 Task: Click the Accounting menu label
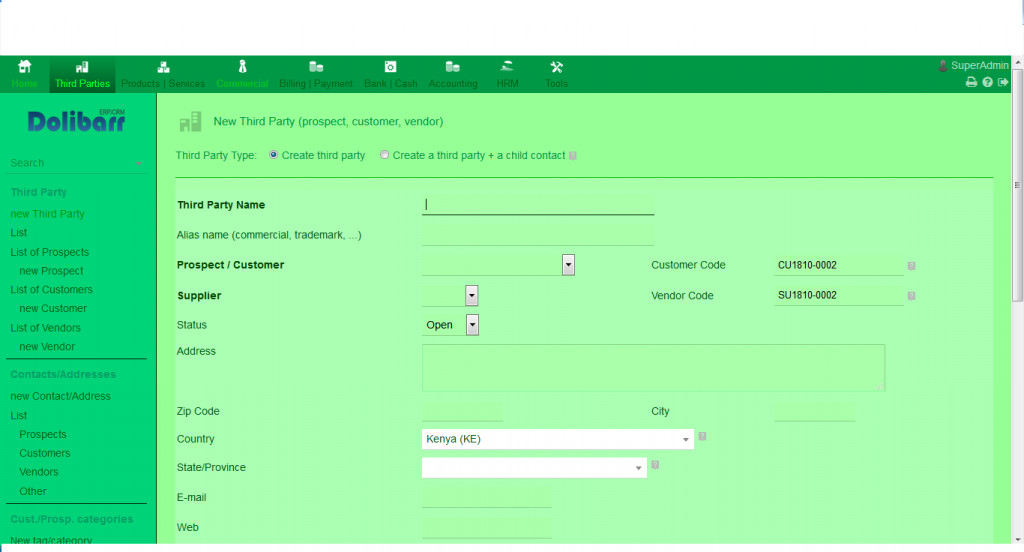click(453, 84)
